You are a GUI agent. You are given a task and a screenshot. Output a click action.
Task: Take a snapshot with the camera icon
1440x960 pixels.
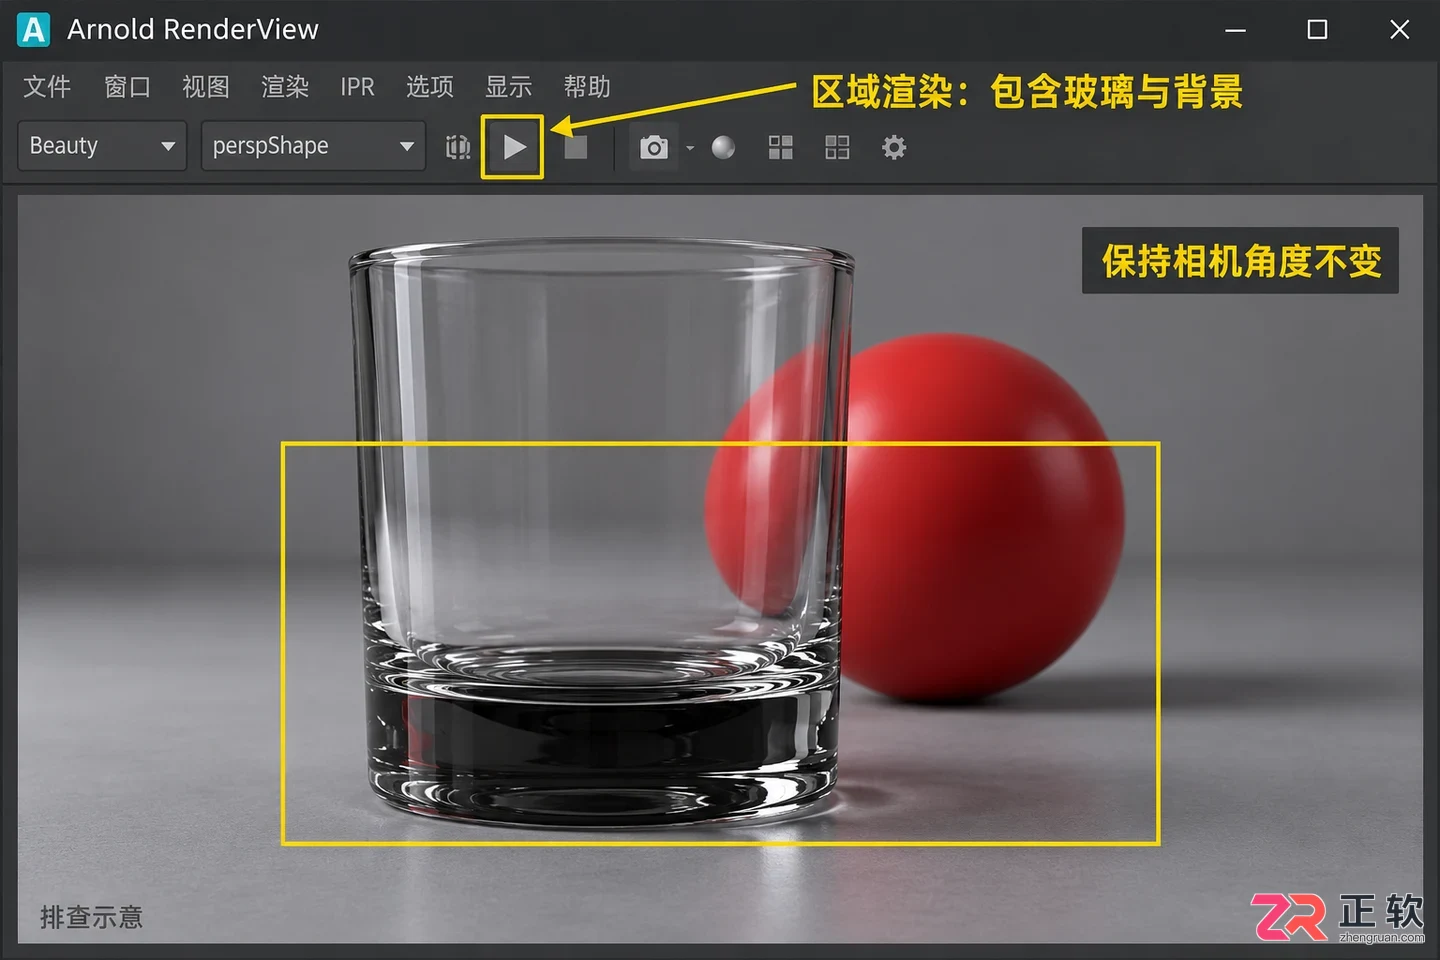(653, 148)
